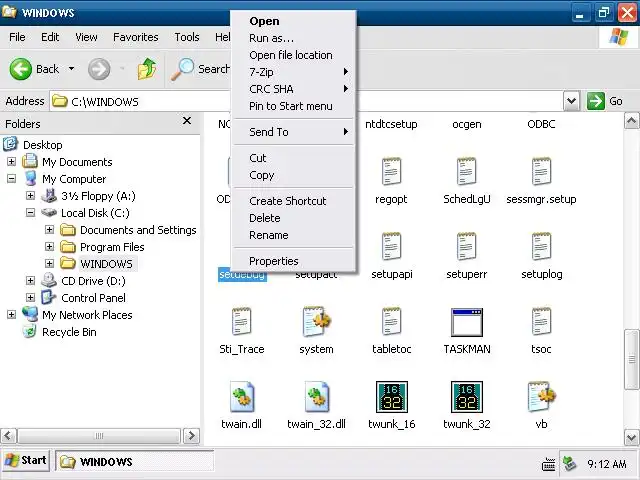Choose Run as... in context menu

point(293,38)
